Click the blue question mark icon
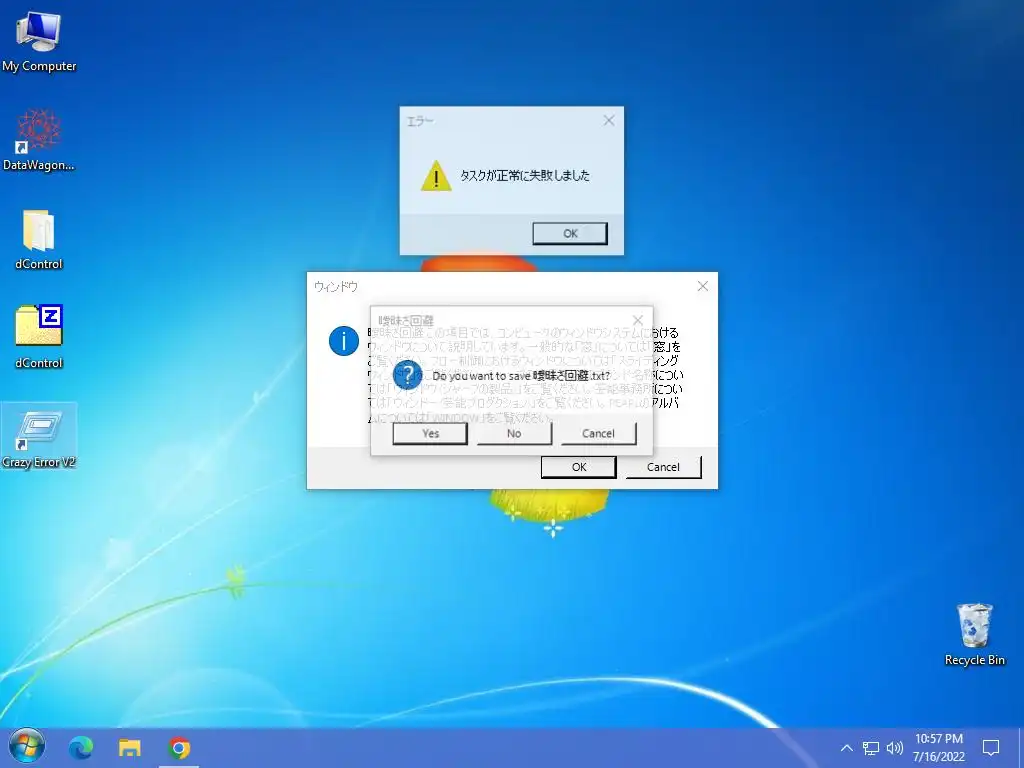 (x=408, y=375)
